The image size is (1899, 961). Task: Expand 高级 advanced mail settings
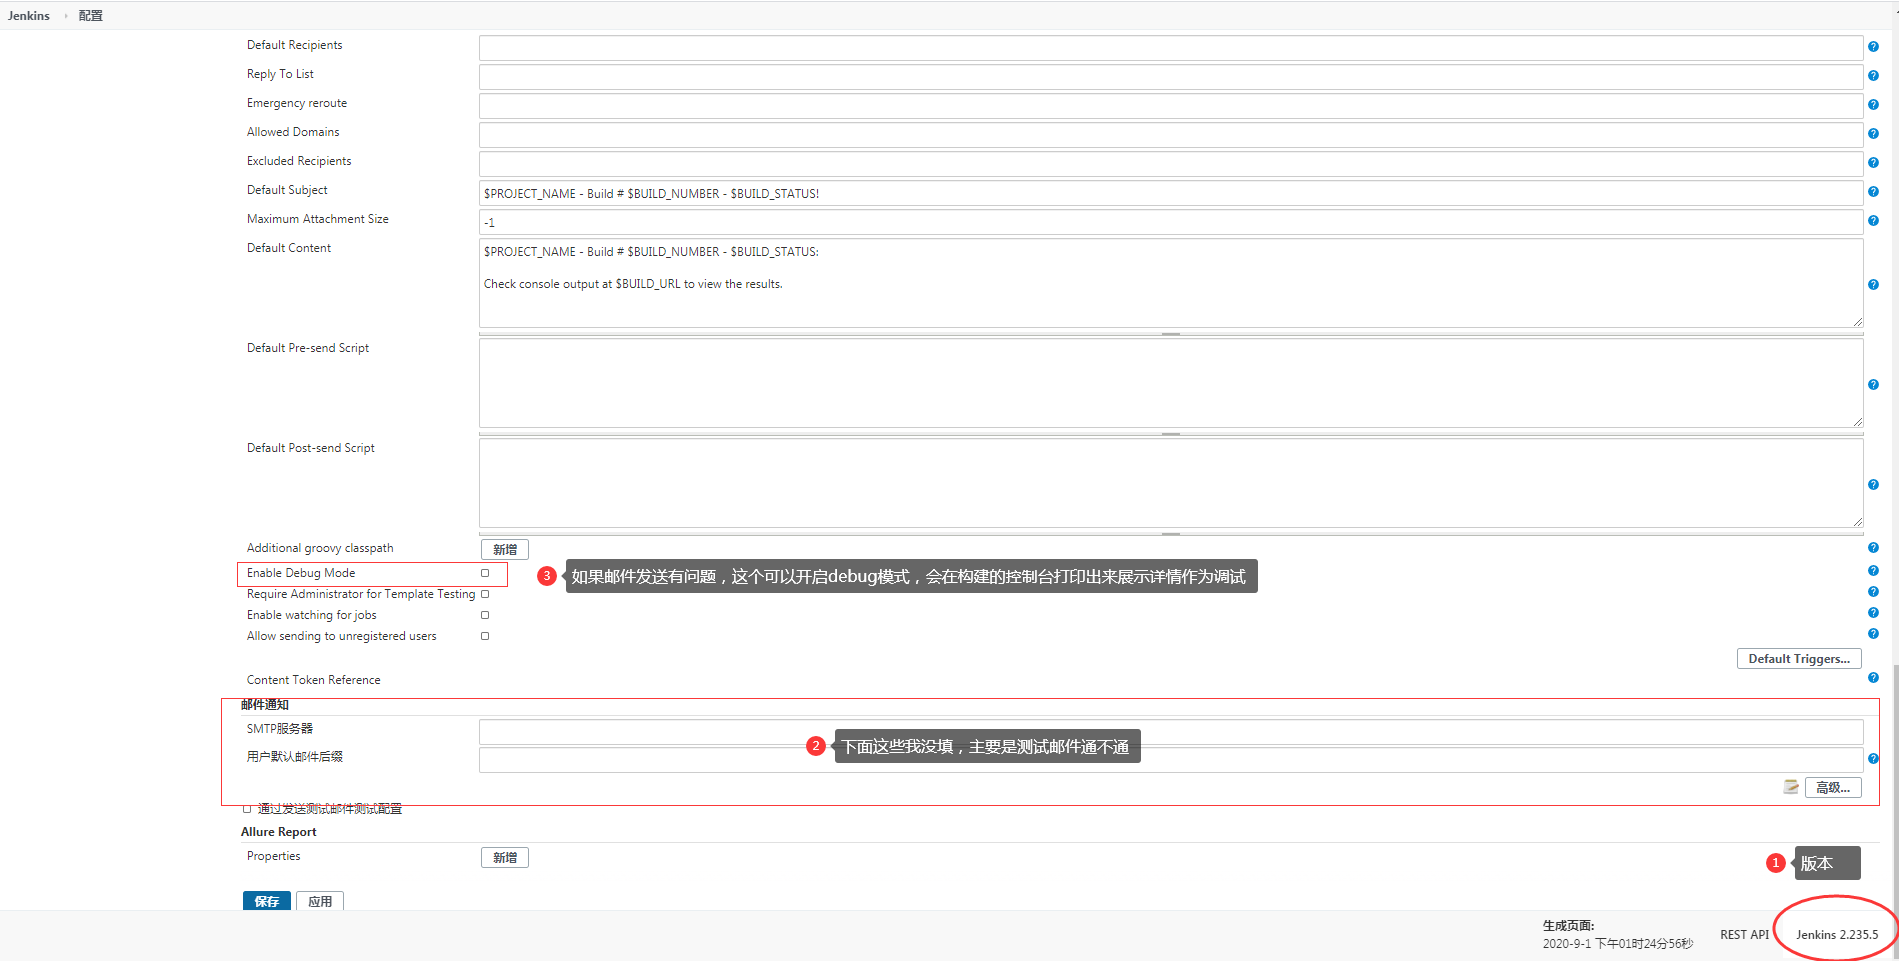point(1832,787)
